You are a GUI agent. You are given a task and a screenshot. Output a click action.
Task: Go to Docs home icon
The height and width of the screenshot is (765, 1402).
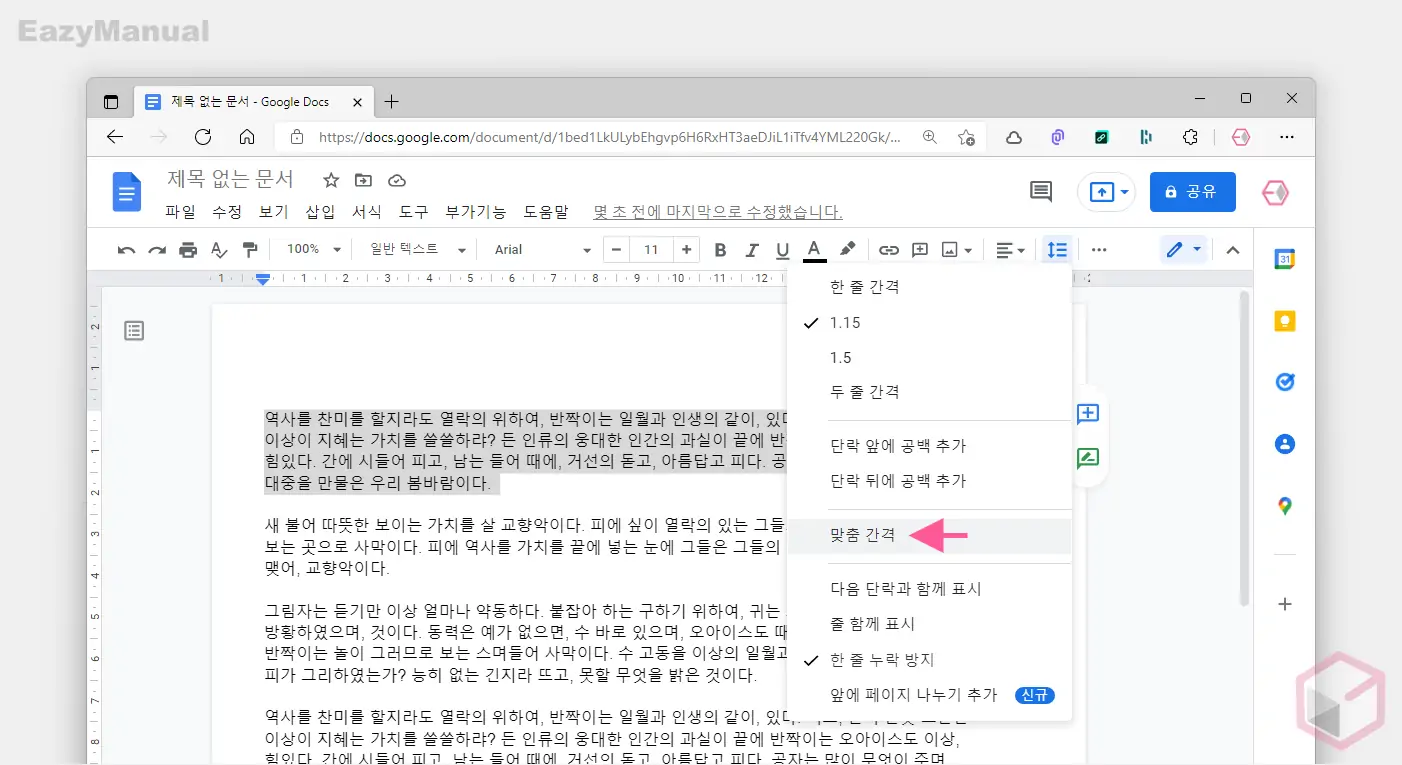[x=126, y=192]
